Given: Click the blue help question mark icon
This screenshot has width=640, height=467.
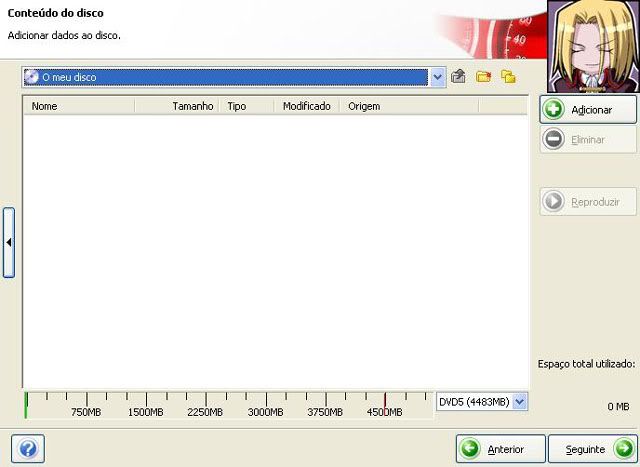Looking at the screenshot, I should (x=28, y=449).
